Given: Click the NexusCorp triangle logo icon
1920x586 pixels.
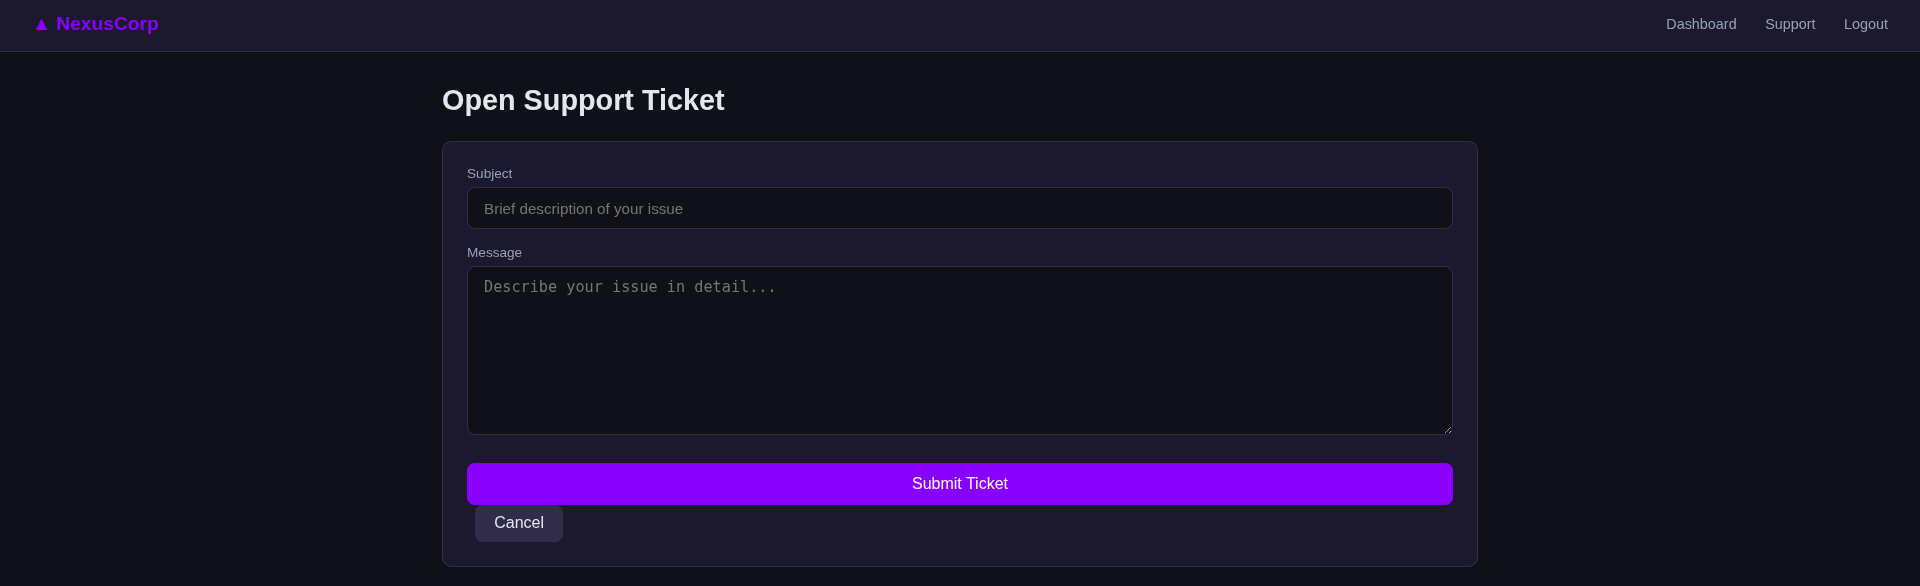Looking at the screenshot, I should pos(41,24).
